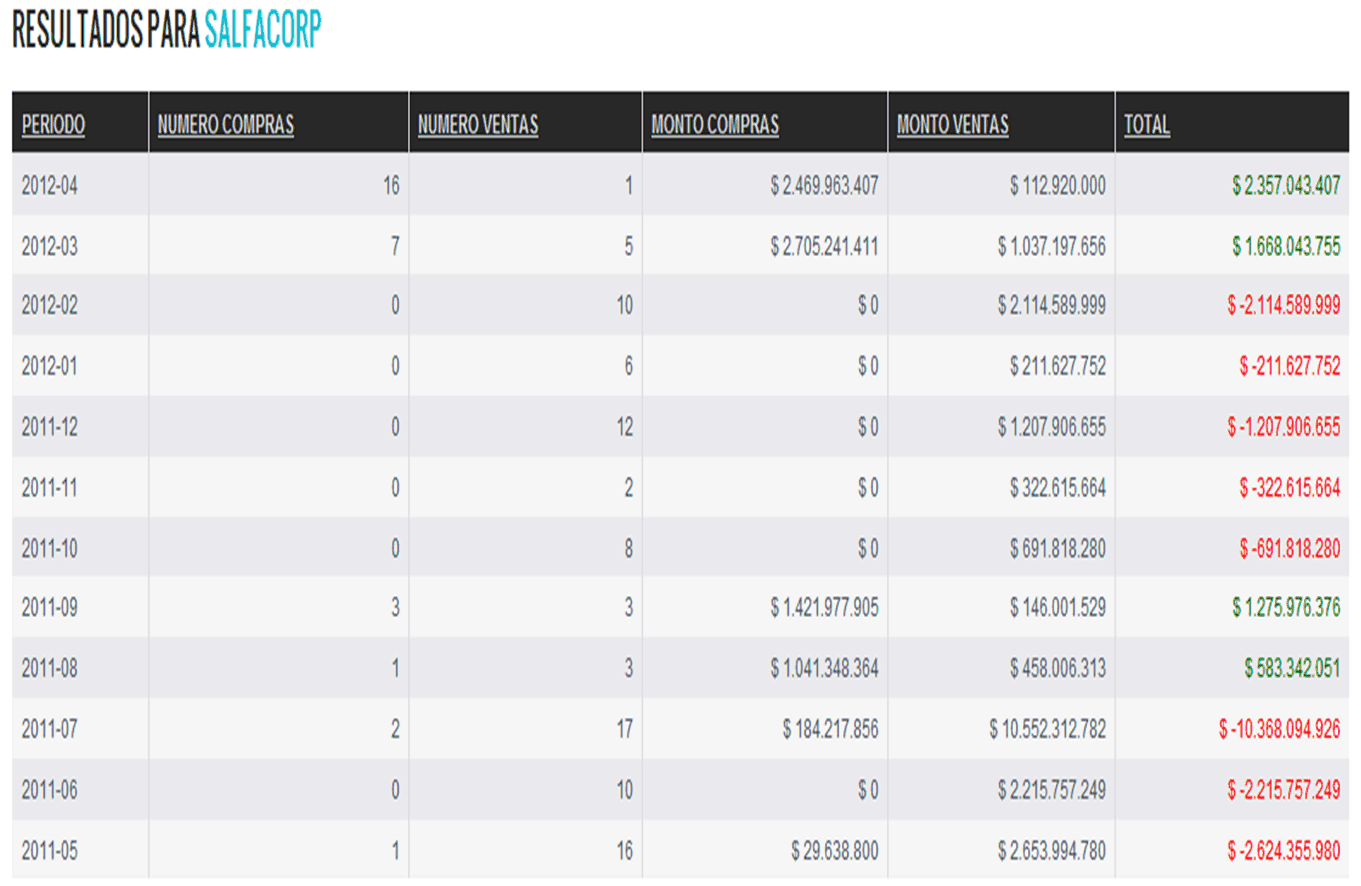Viewport: 1361px width, 886px height.
Task: Select the 2011-05 period cell
Action: tap(49, 851)
